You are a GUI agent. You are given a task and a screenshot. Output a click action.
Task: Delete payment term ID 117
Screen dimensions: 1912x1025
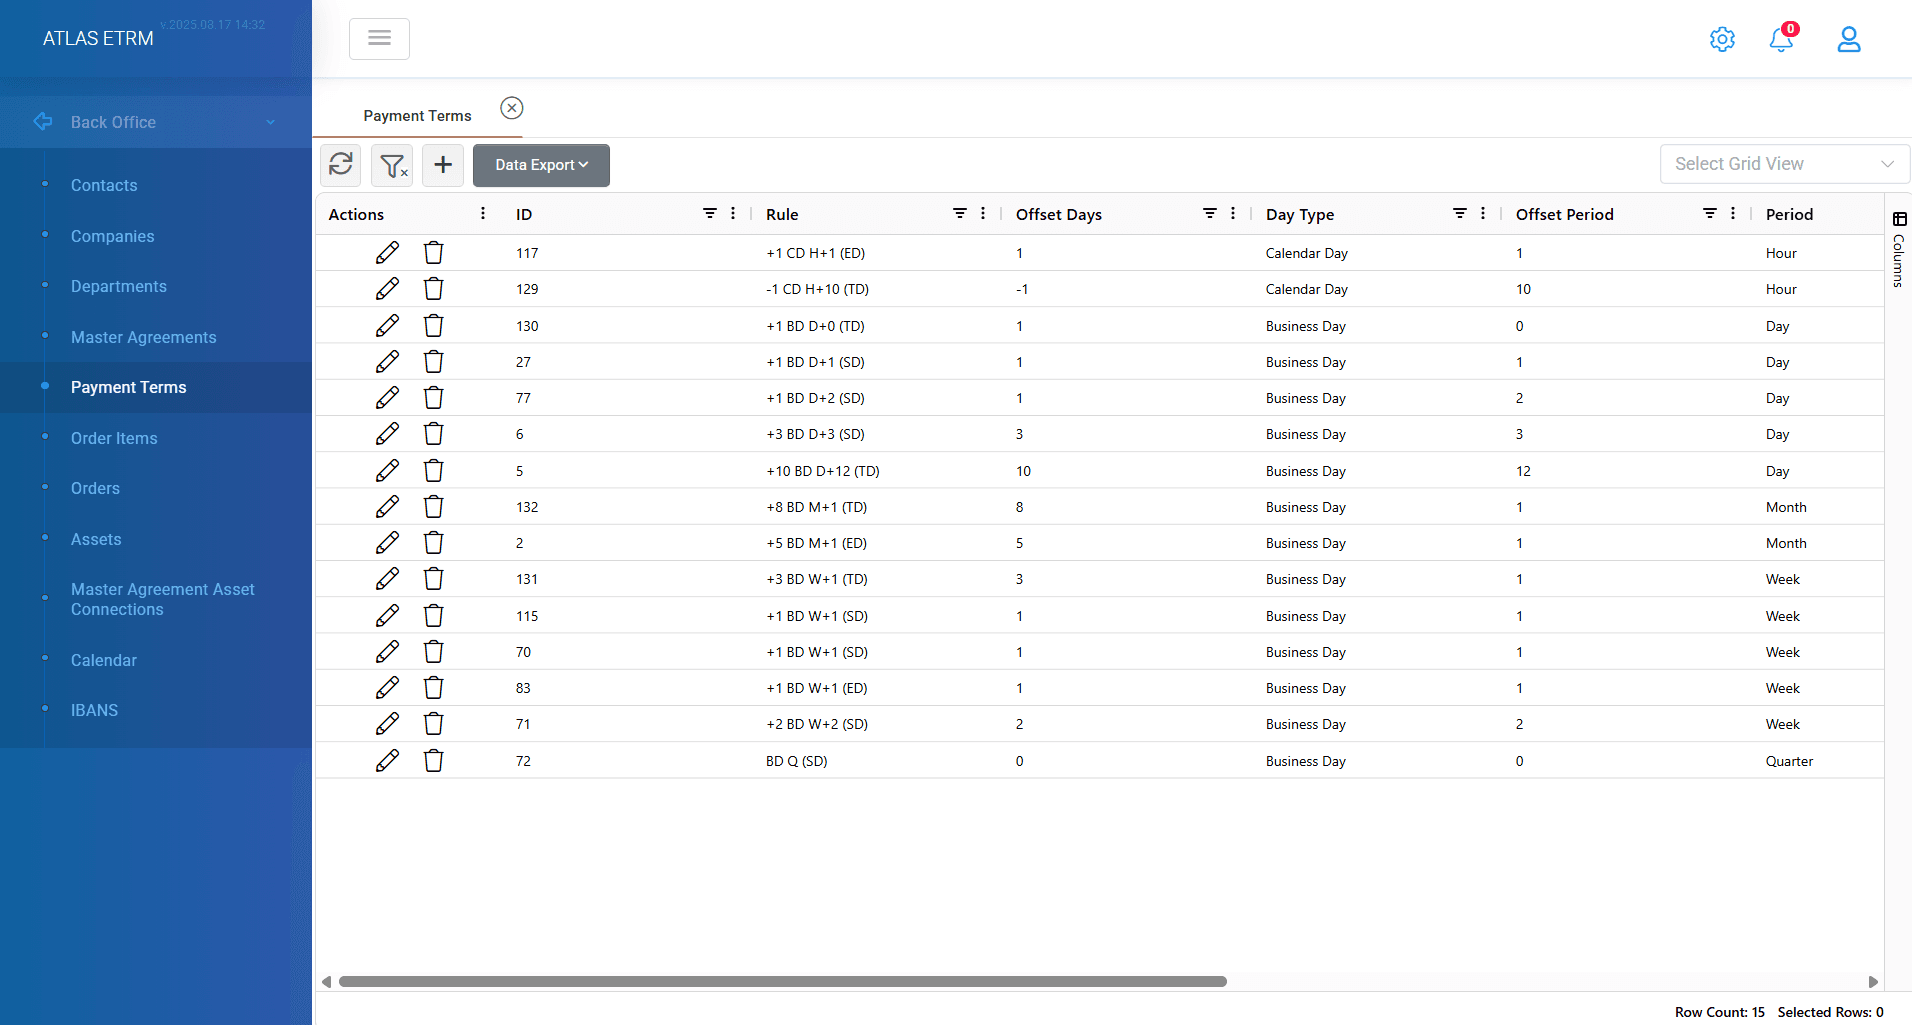tap(433, 253)
